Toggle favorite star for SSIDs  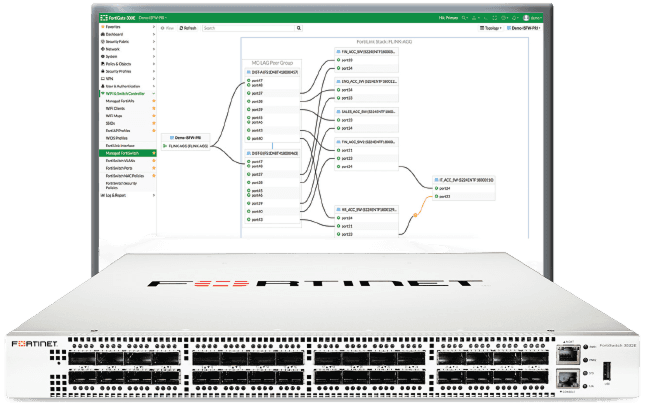coord(153,123)
